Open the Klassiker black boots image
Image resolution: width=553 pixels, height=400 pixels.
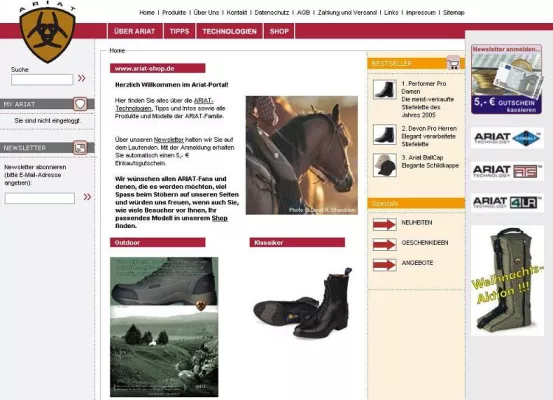coord(303,303)
